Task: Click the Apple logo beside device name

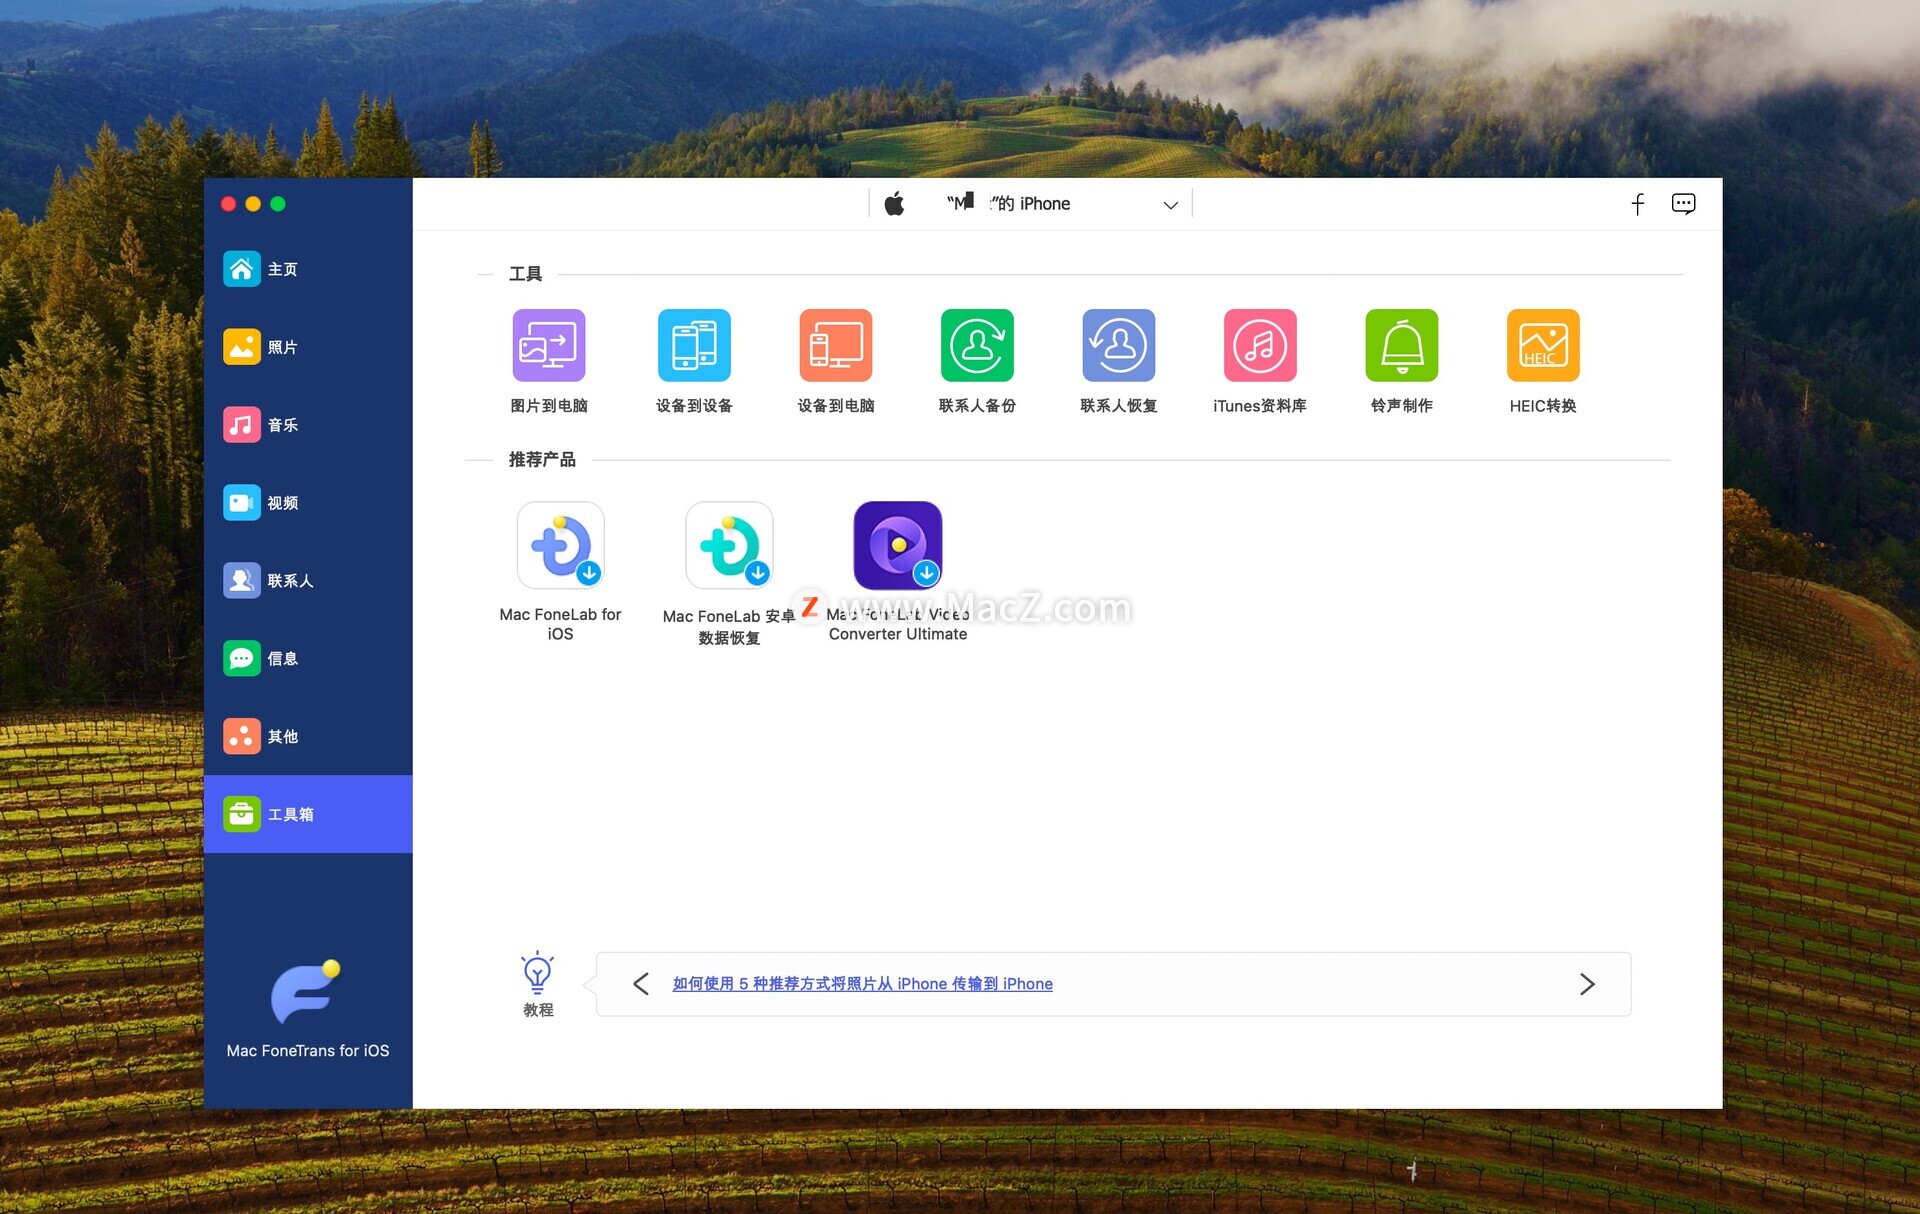Action: (894, 204)
